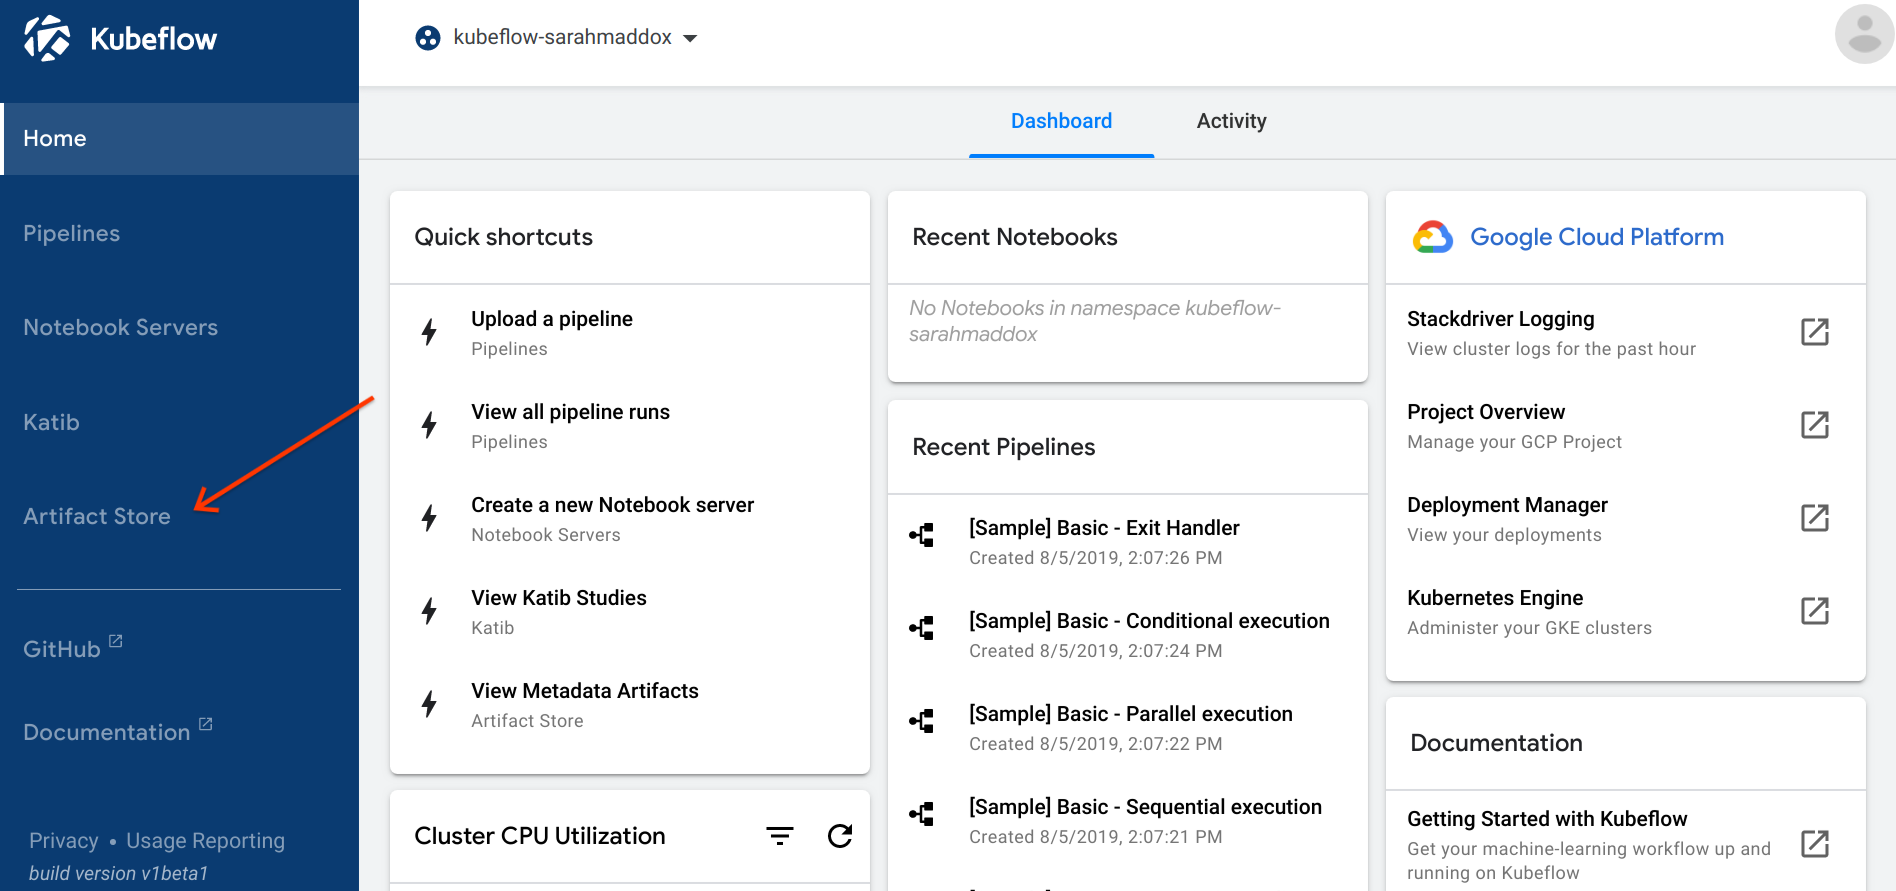The image size is (1896, 891).
Task: Switch to the Activity tab
Action: click(x=1231, y=121)
